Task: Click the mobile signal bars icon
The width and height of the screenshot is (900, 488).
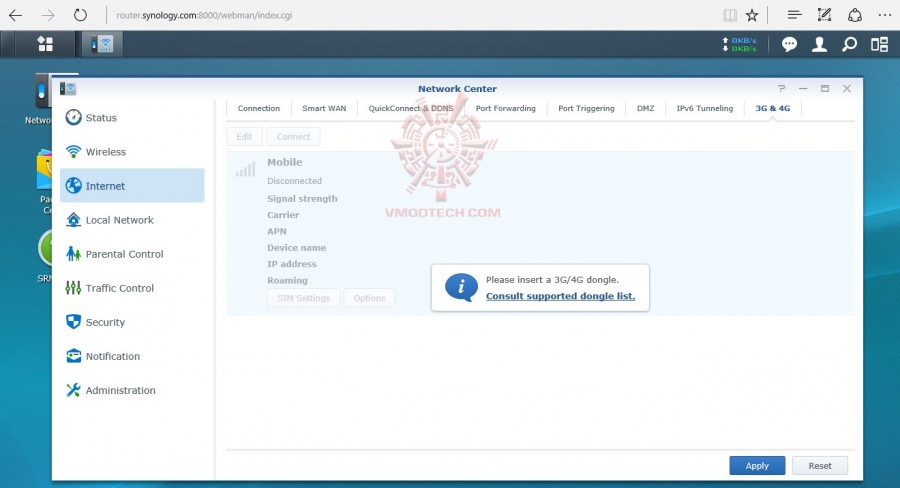Action: [245, 169]
